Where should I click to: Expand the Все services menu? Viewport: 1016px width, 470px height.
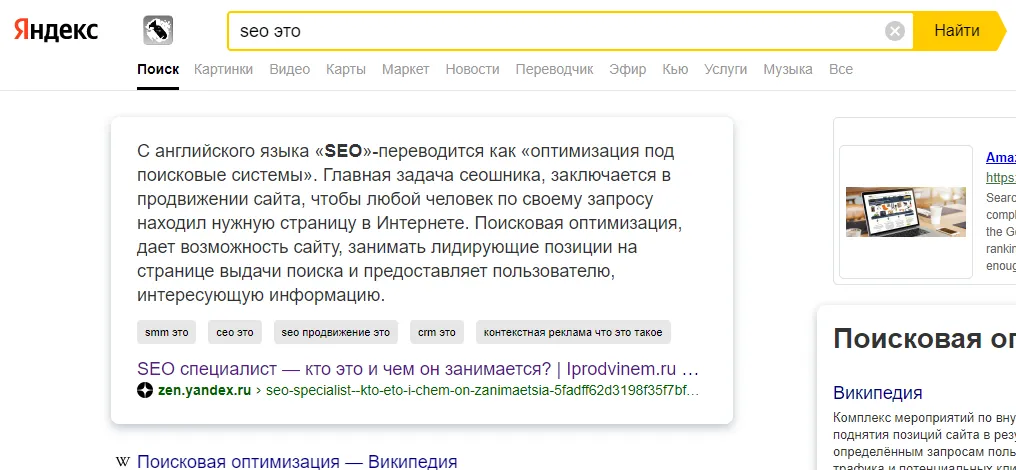point(841,69)
